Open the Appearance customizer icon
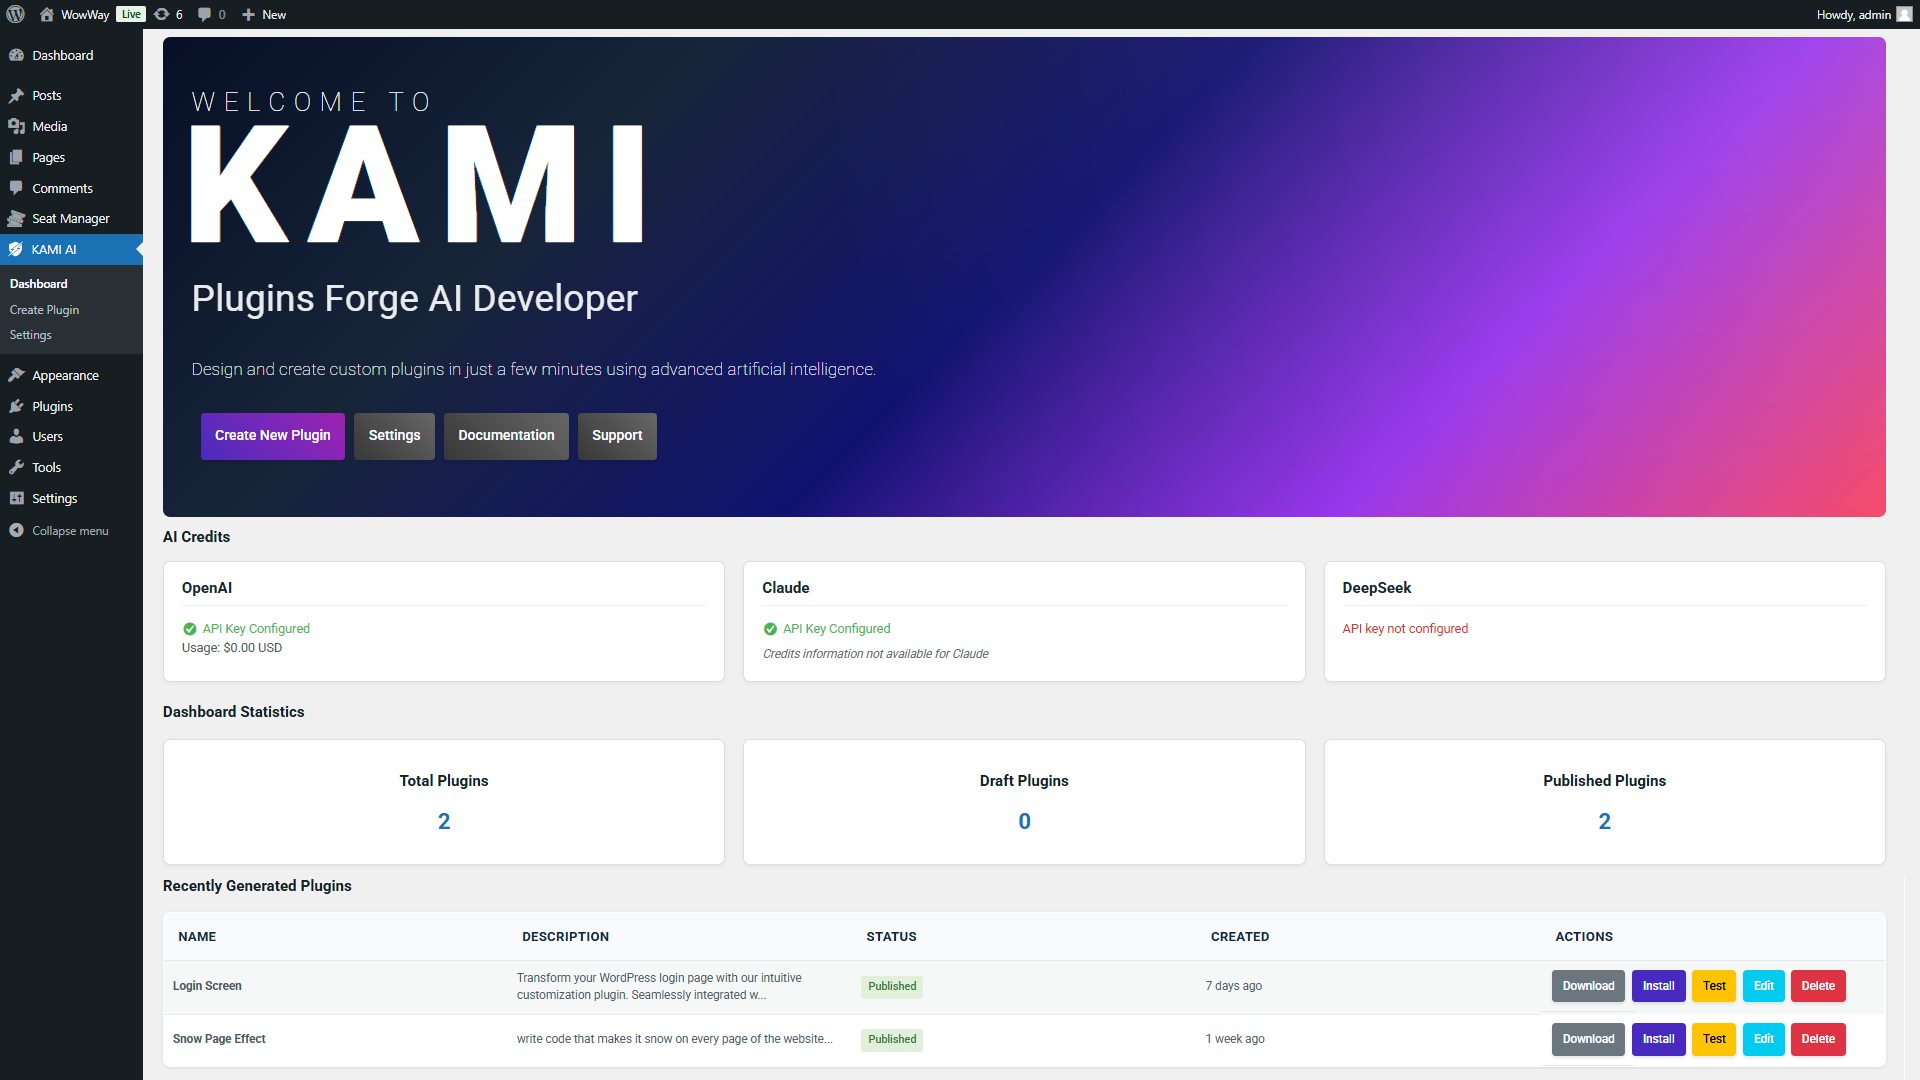1920x1080 pixels. (17, 375)
